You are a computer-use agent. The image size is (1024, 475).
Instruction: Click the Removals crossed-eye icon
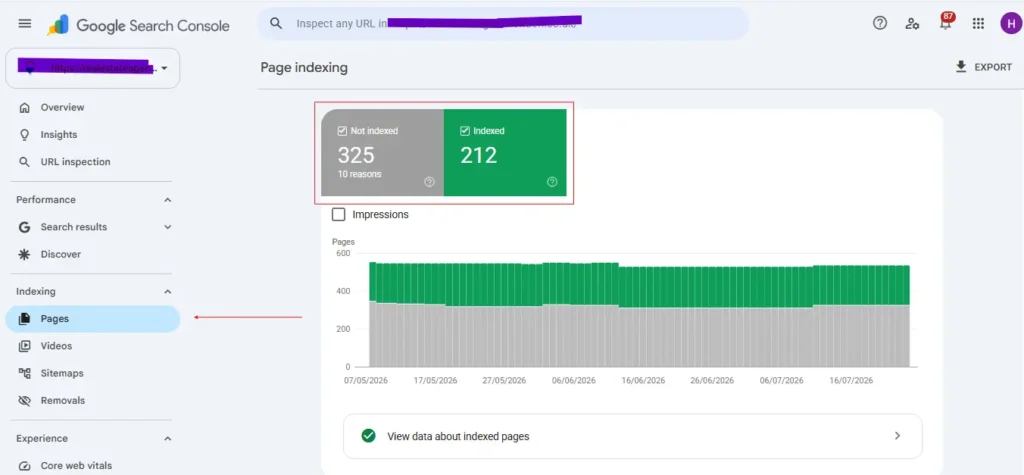(x=25, y=401)
